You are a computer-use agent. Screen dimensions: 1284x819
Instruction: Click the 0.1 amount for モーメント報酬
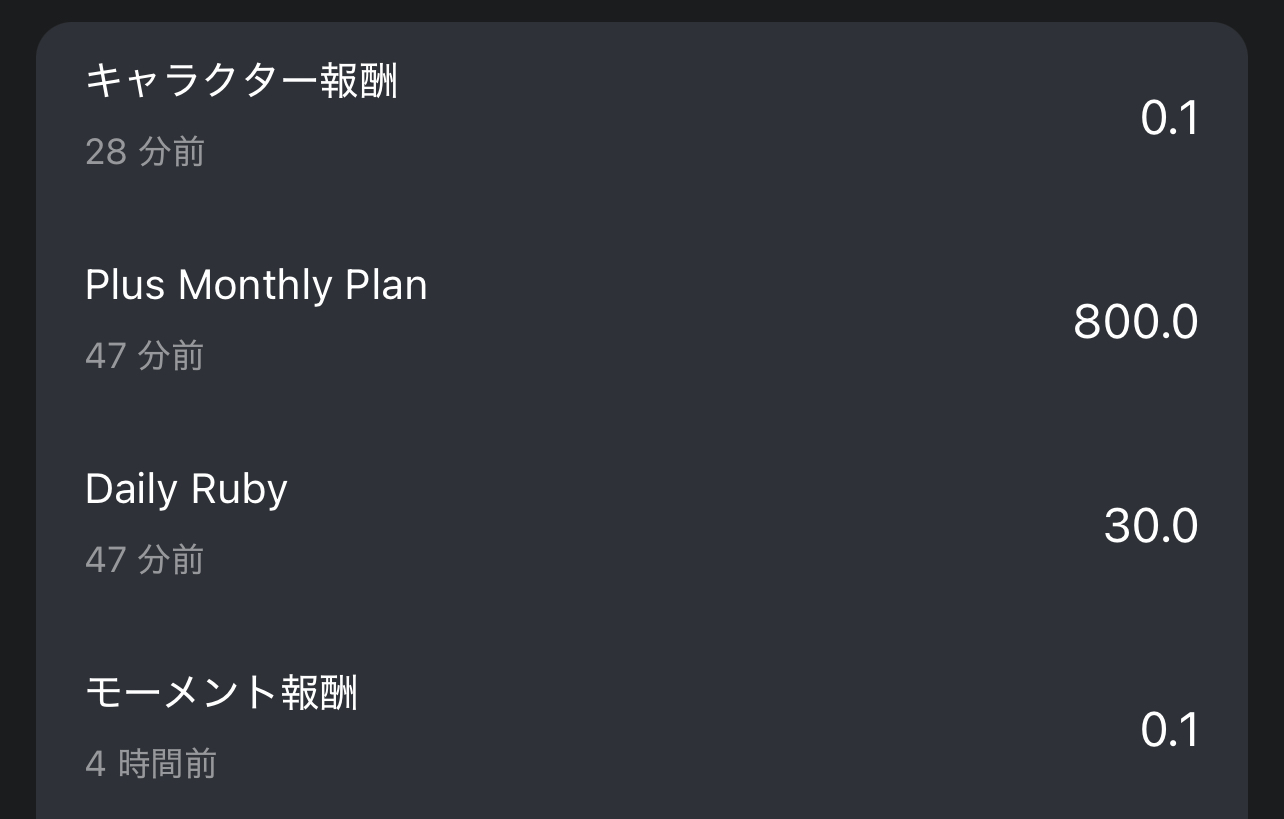1168,731
